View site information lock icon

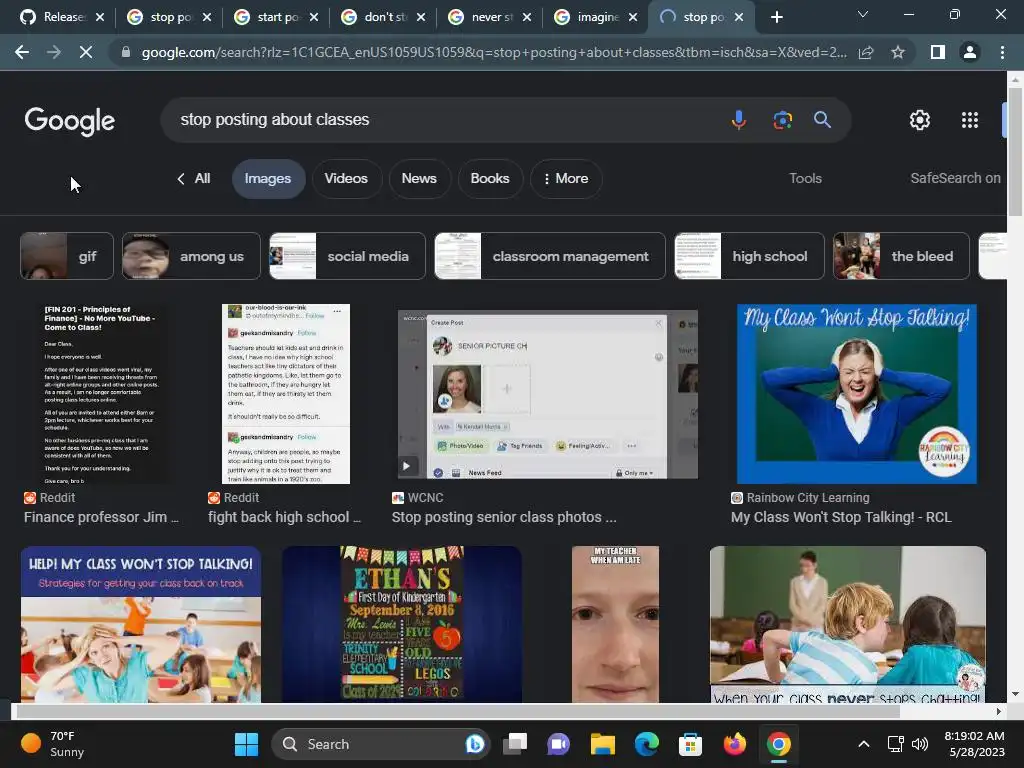coord(126,52)
